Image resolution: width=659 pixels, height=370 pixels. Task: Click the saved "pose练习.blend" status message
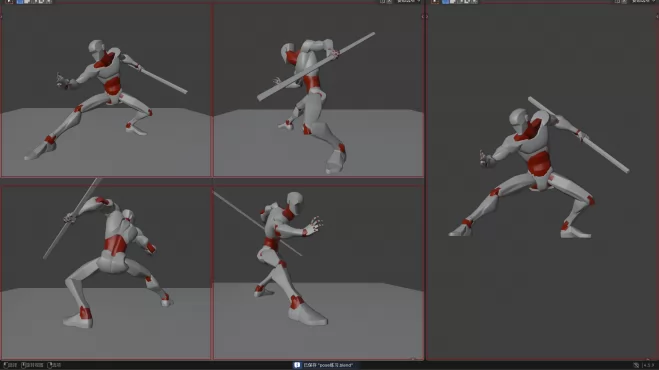(328, 365)
